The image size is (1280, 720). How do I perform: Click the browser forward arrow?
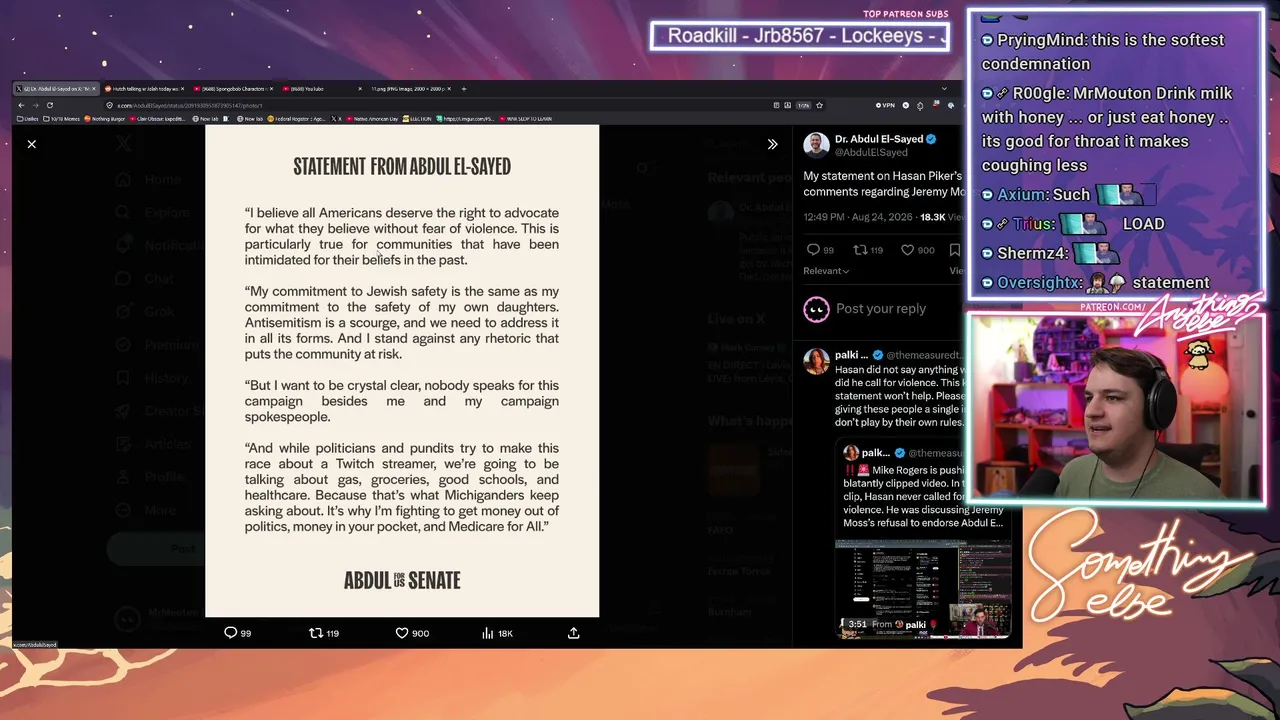[x=35, y=105]
